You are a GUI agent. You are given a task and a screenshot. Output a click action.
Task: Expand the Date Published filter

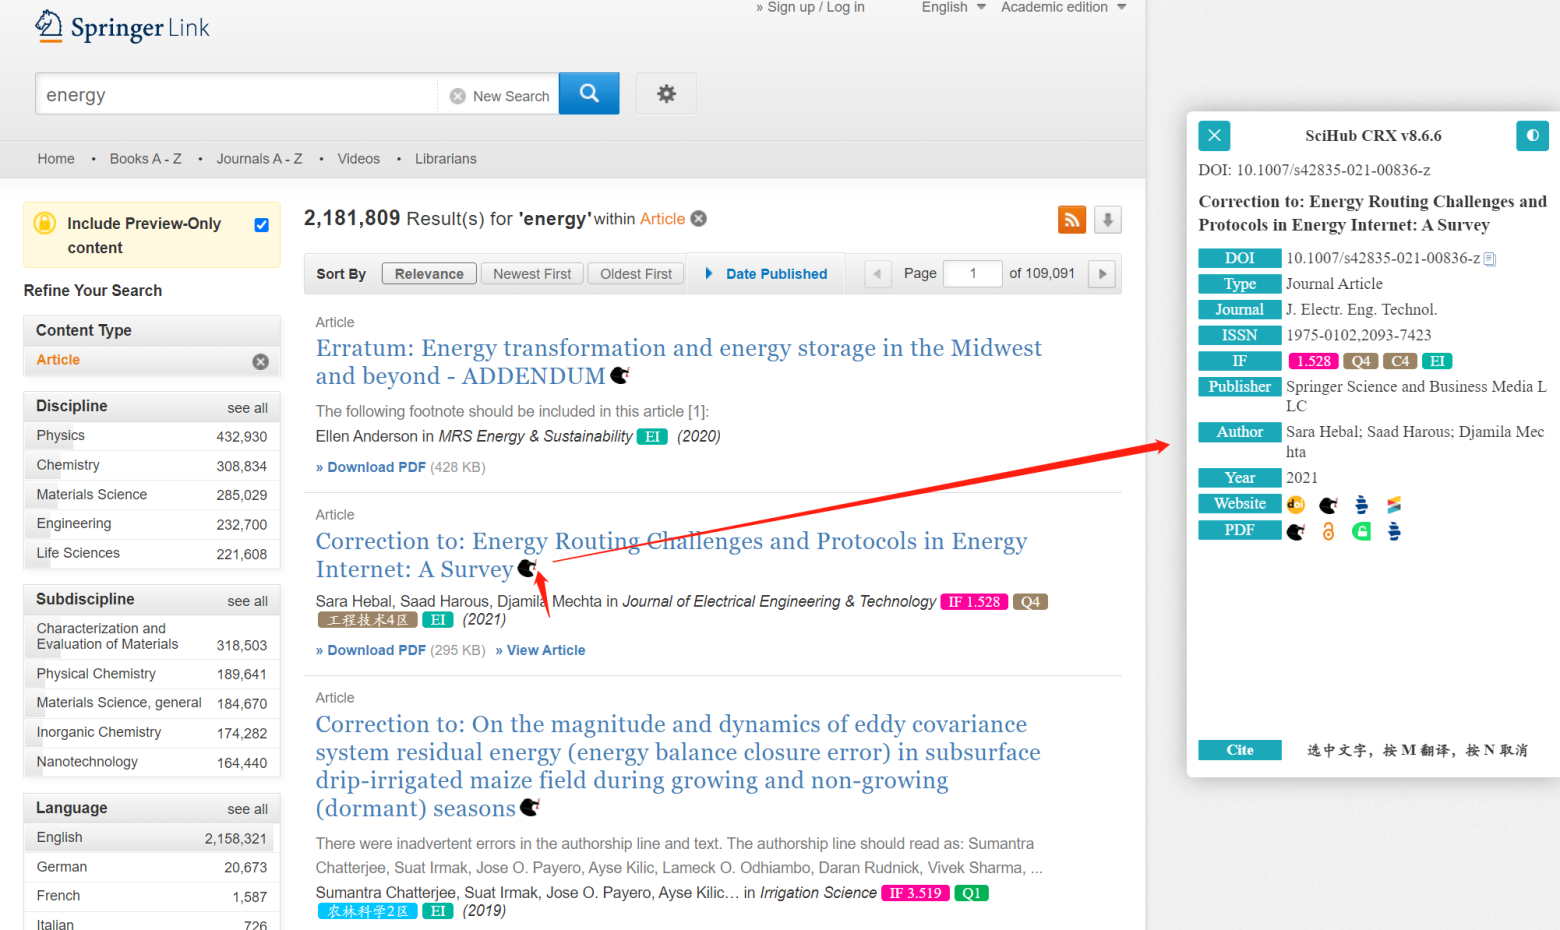(x=767, y=274)
